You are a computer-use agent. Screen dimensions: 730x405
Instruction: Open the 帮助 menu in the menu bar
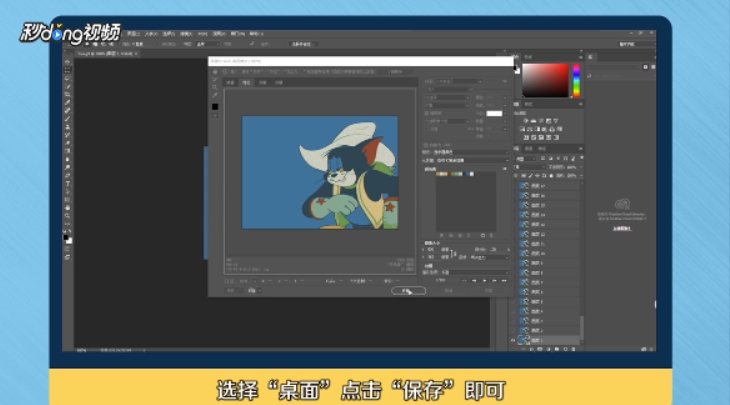pos(256,34)
